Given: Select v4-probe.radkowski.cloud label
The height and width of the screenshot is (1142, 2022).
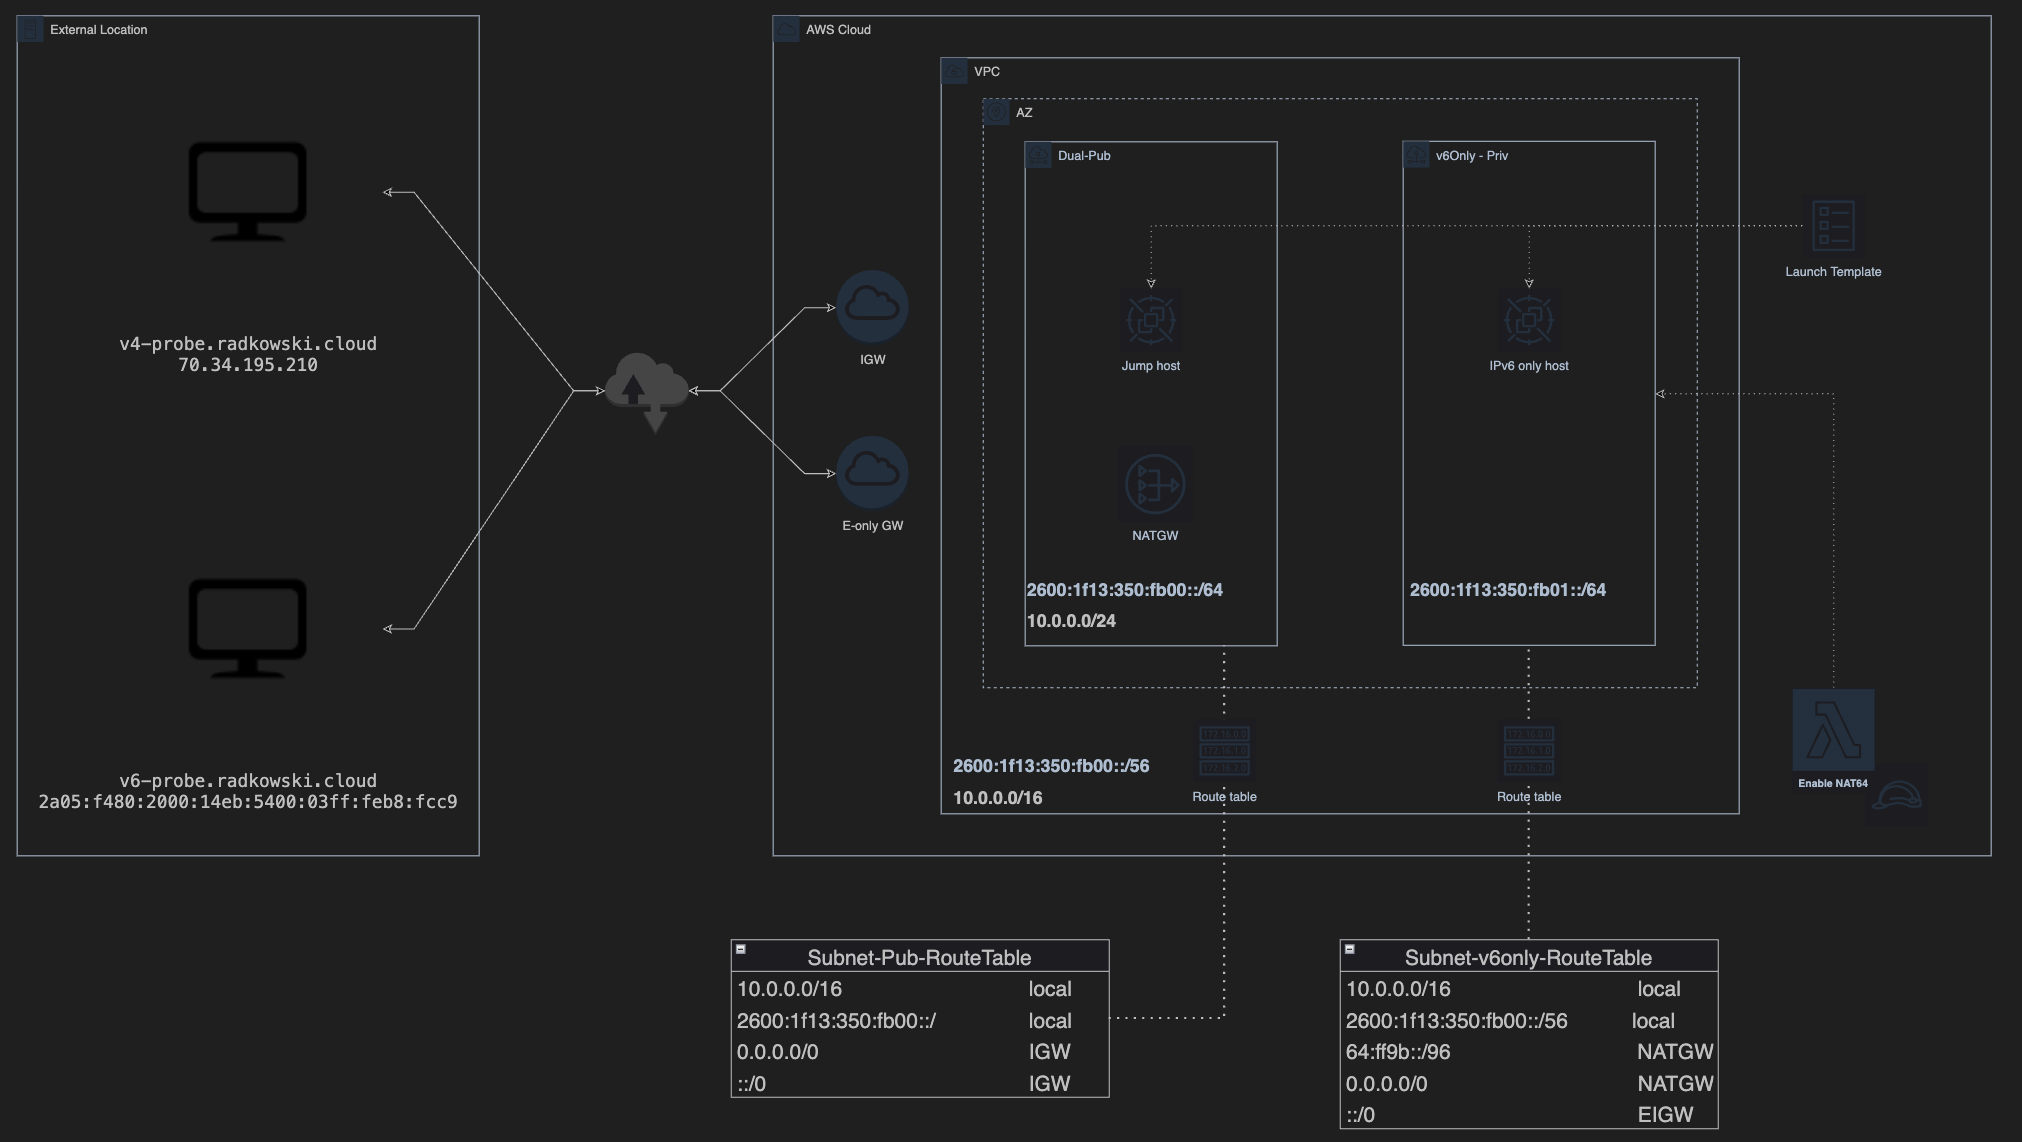Looking at the screenshot, I should pyautogui.click(x=248, y=343).
